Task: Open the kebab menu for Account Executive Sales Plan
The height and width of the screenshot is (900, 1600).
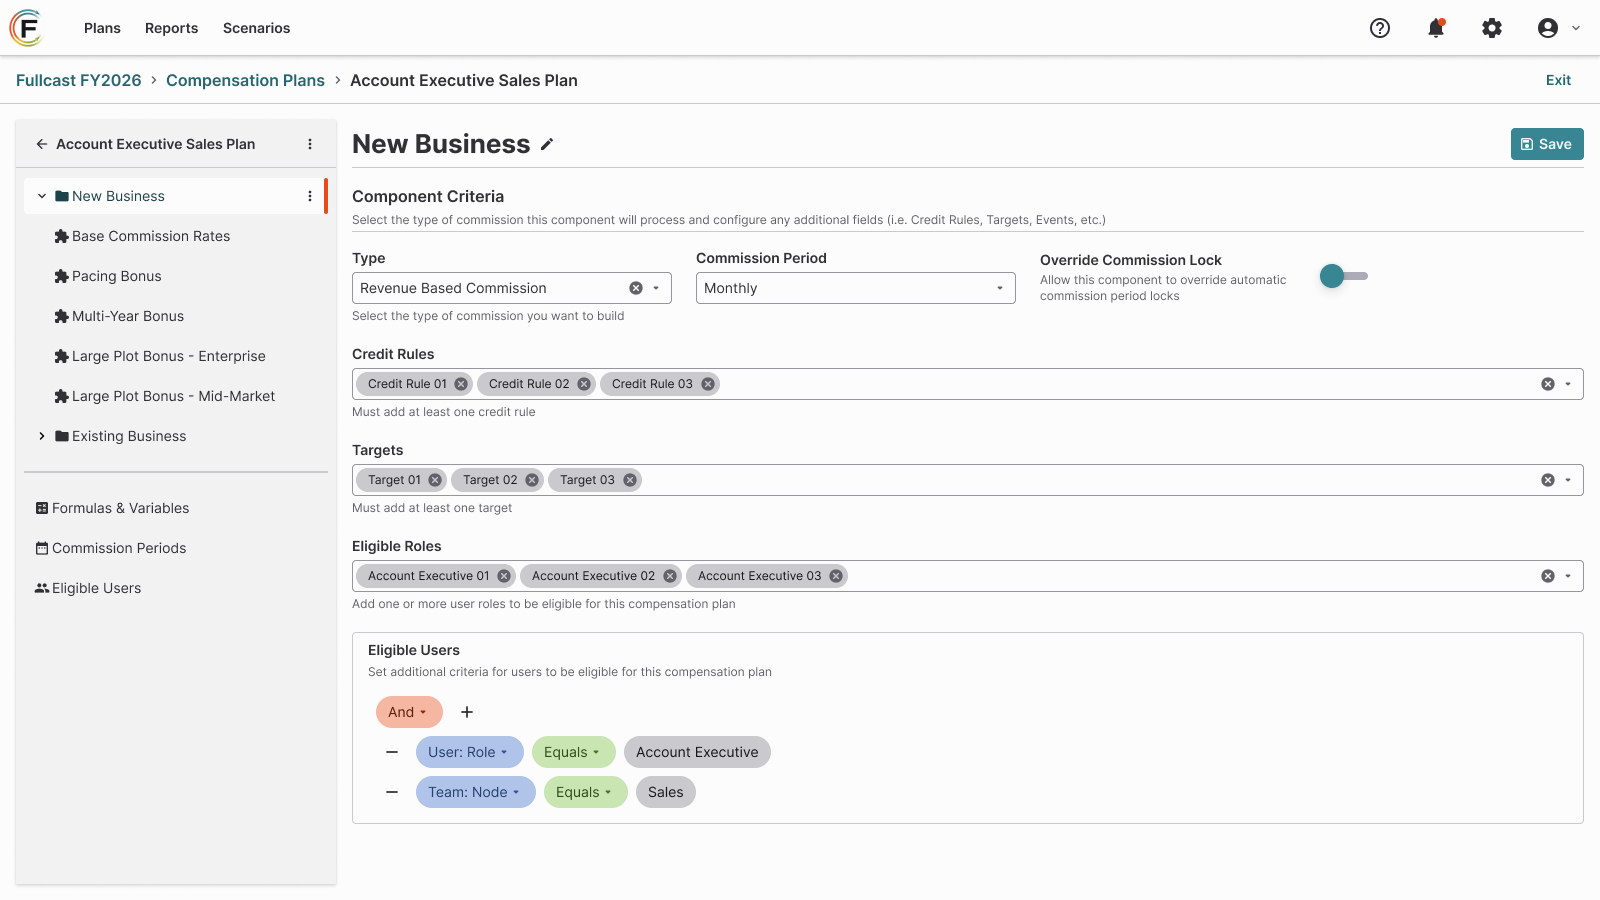Action: (310, 144)
